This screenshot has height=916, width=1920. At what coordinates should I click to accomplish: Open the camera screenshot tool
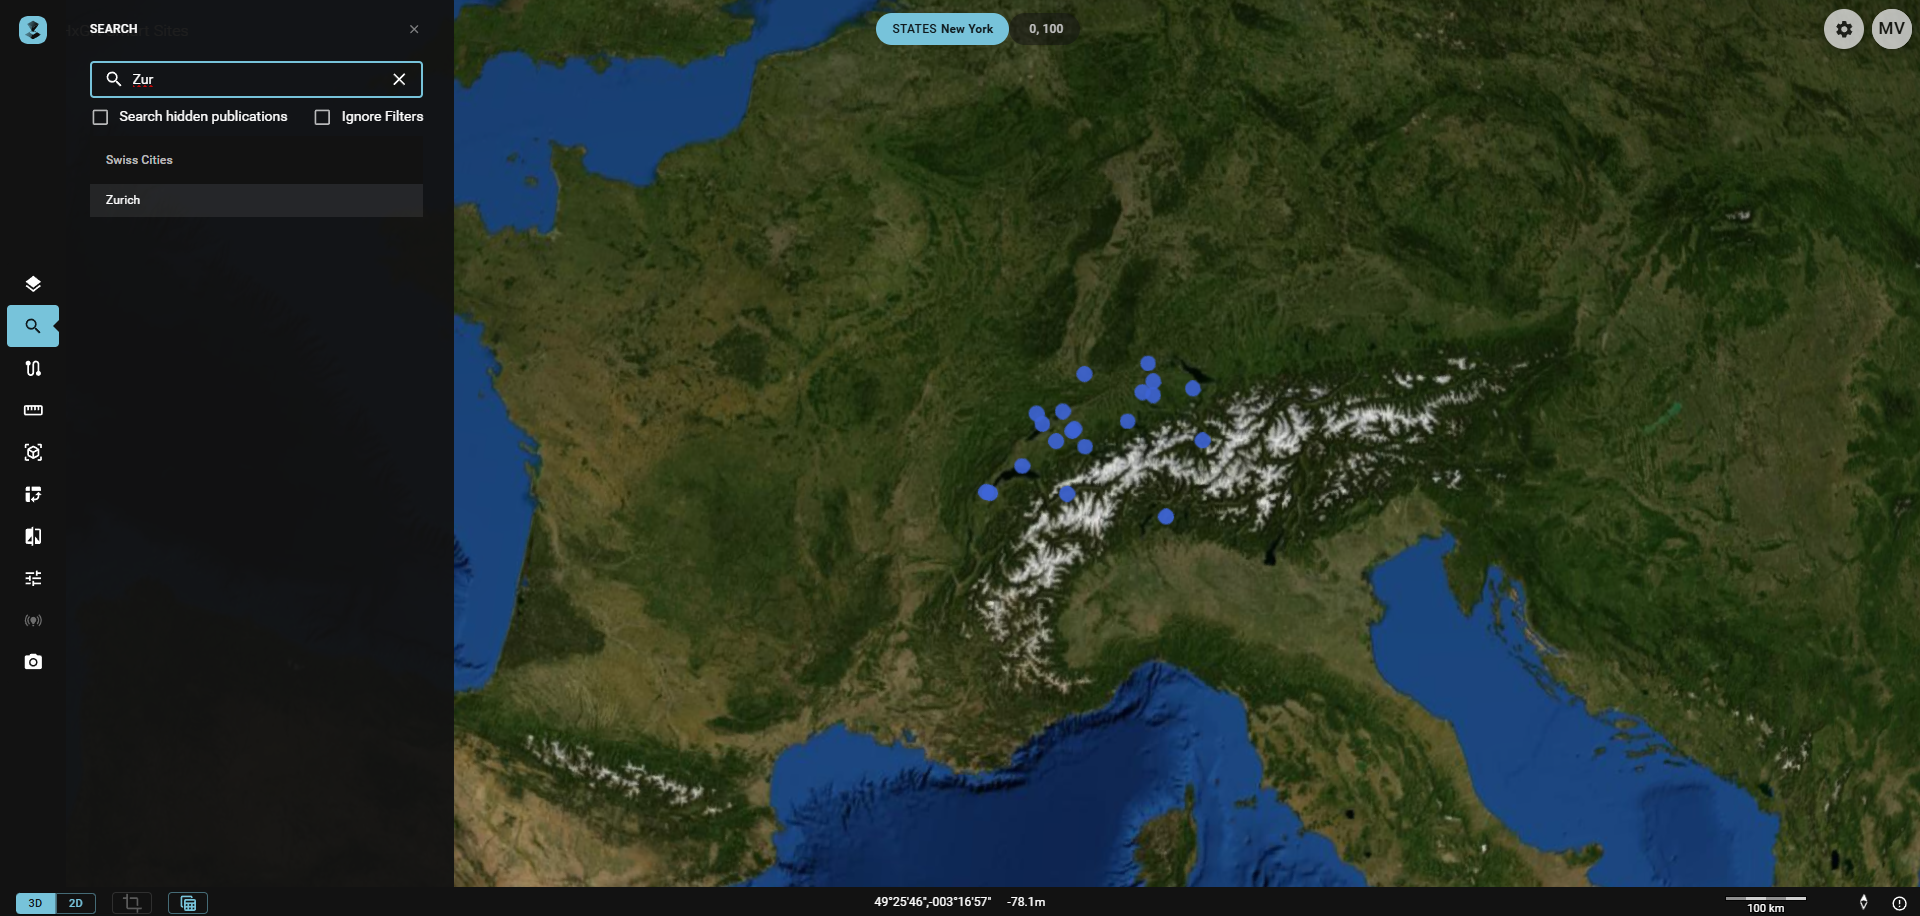click(x=33, y=661)
